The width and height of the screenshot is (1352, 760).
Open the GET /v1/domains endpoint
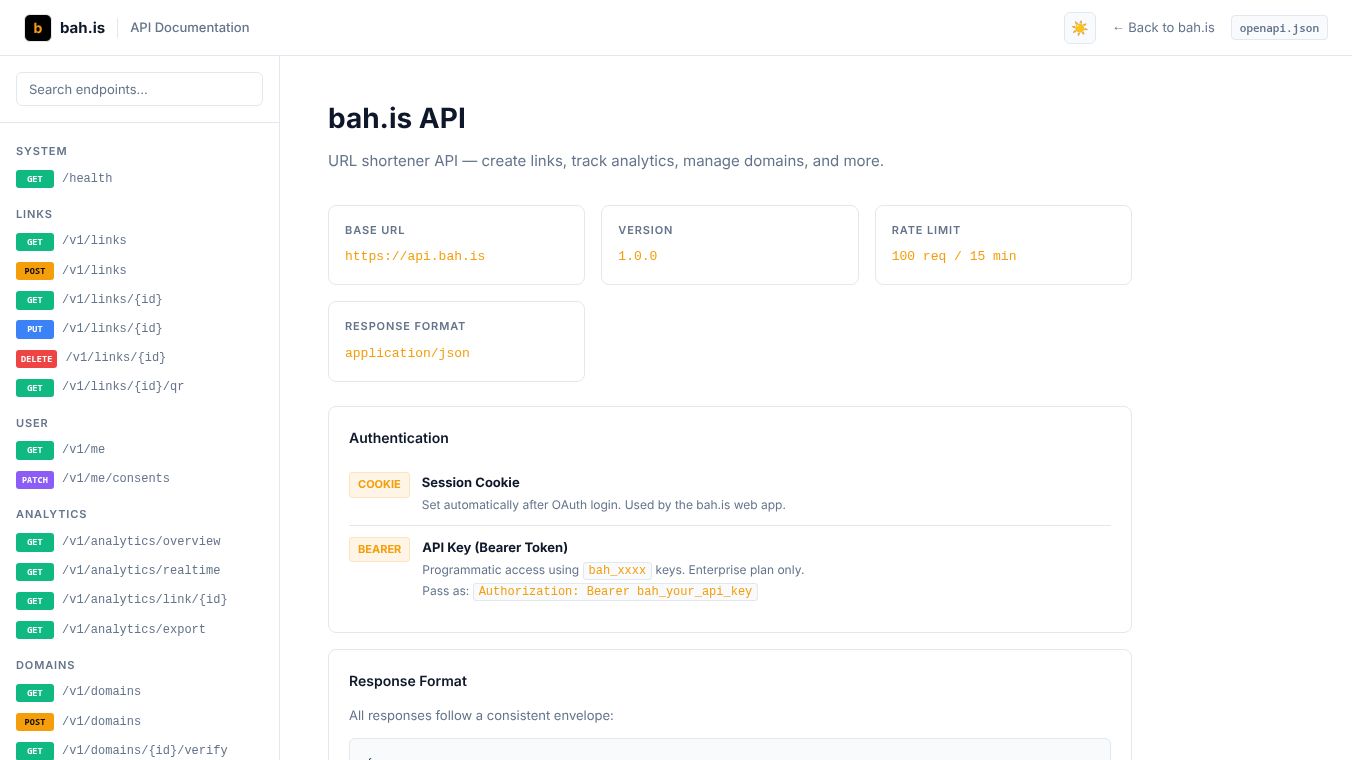[x=139, y=692]
